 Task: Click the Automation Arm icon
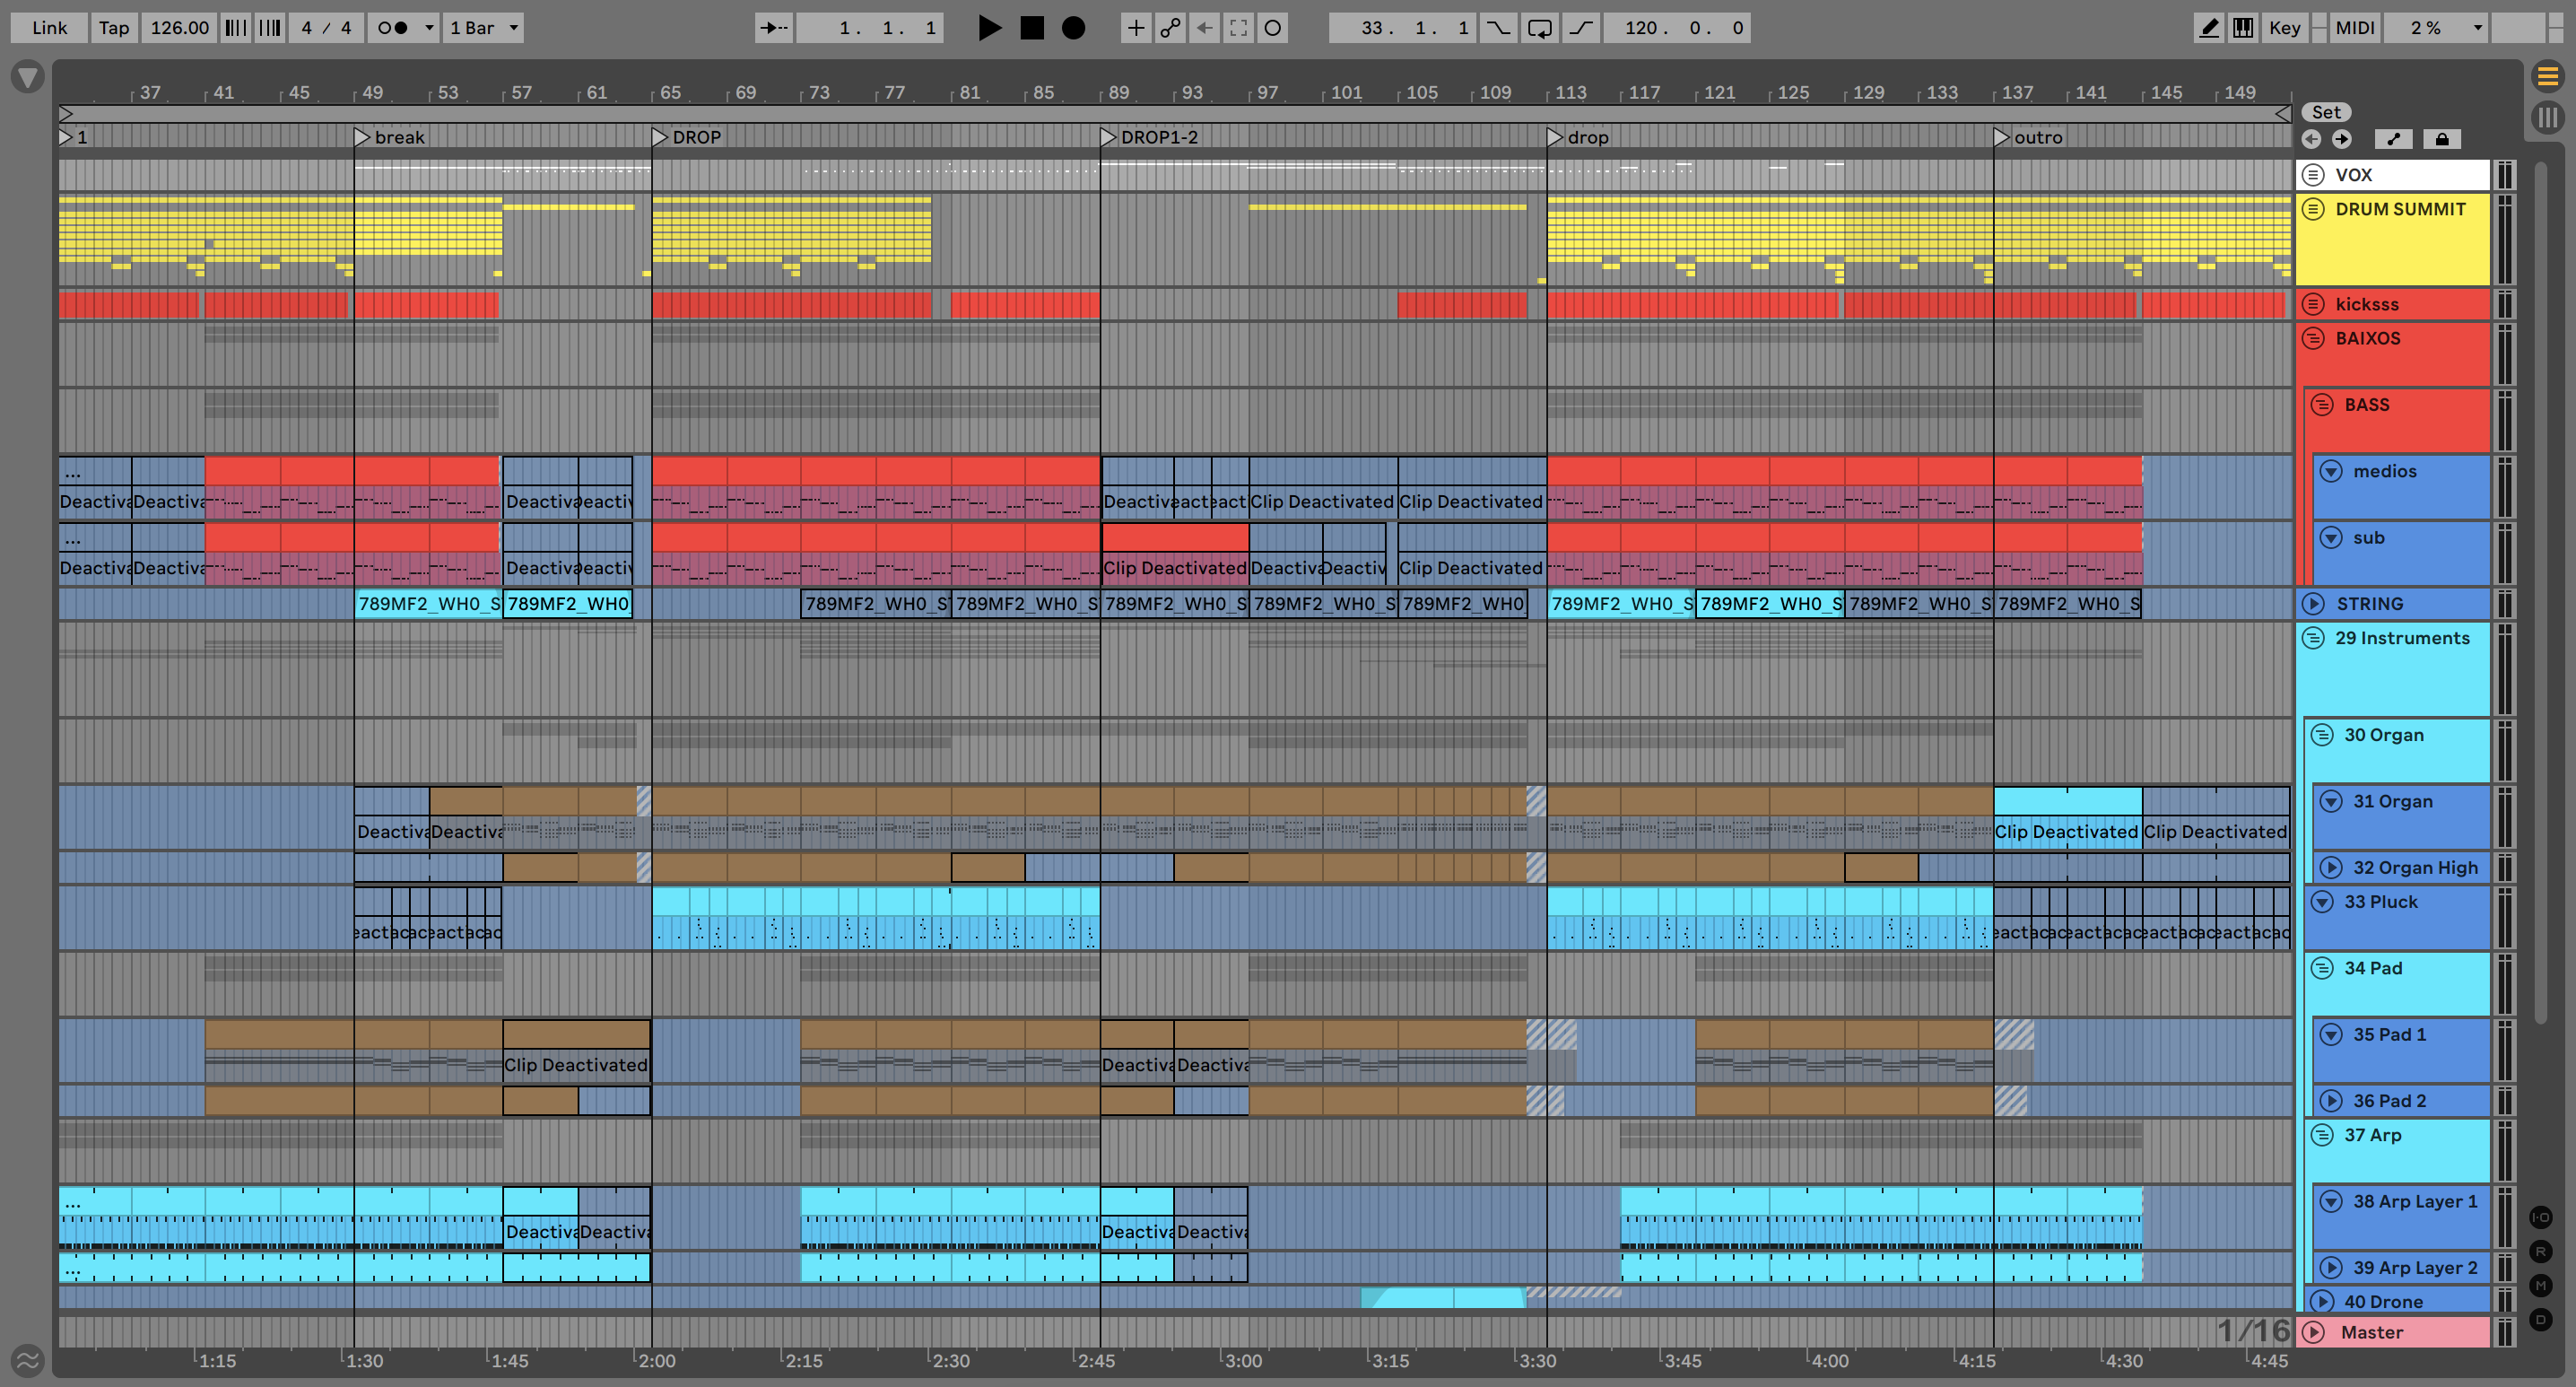1170,28
